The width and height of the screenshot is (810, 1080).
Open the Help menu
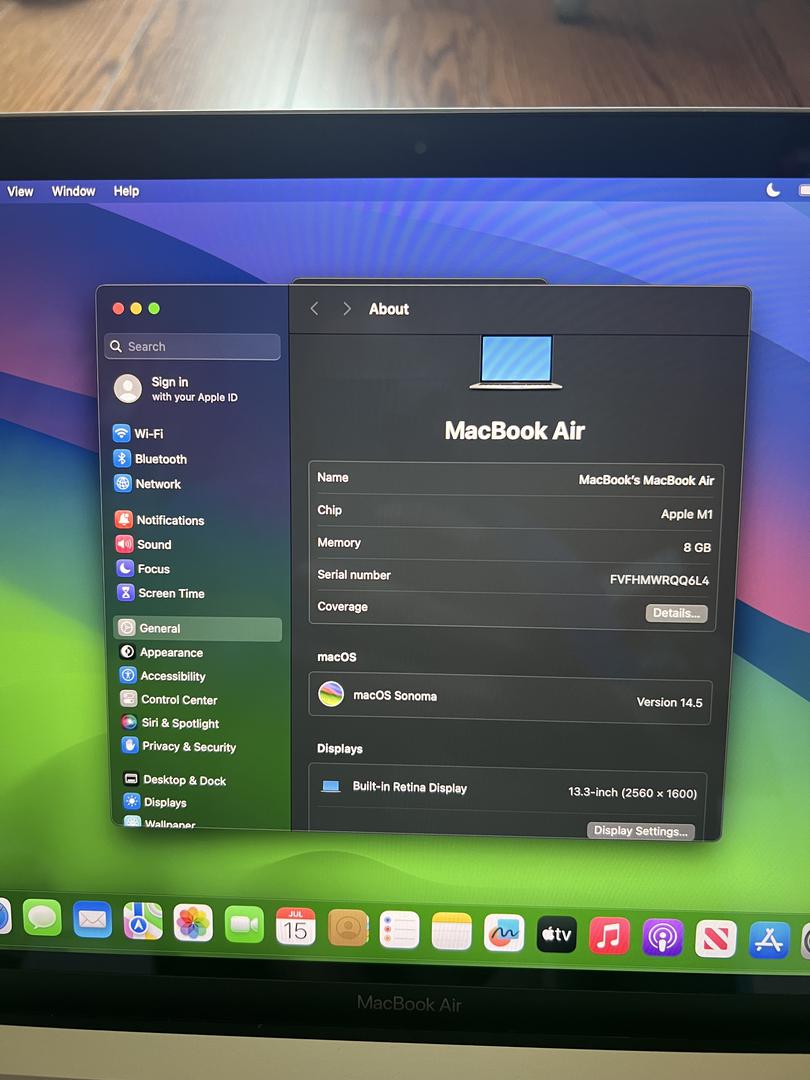tap(126, 191)
